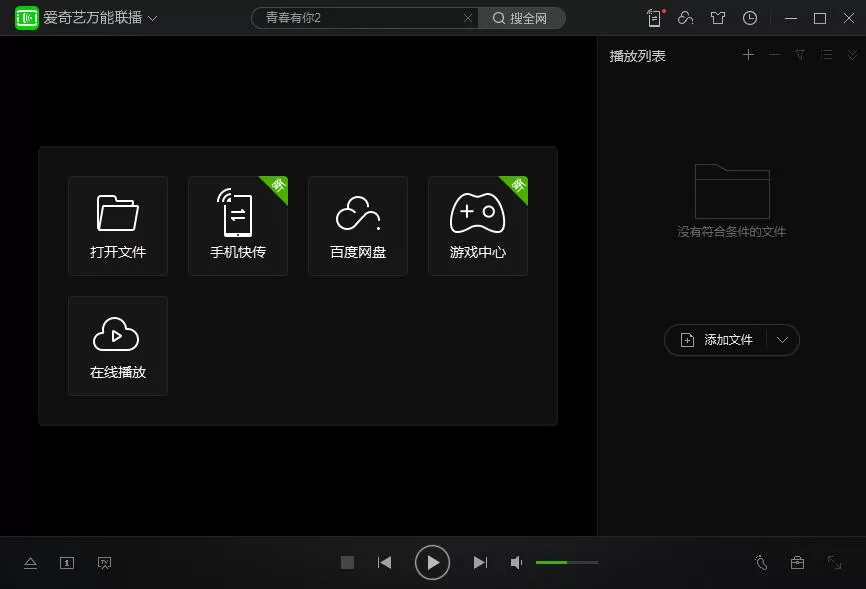This screenshot has width=866, height=589.
Task: Click the phone icon with red dot
Action: 654,18
